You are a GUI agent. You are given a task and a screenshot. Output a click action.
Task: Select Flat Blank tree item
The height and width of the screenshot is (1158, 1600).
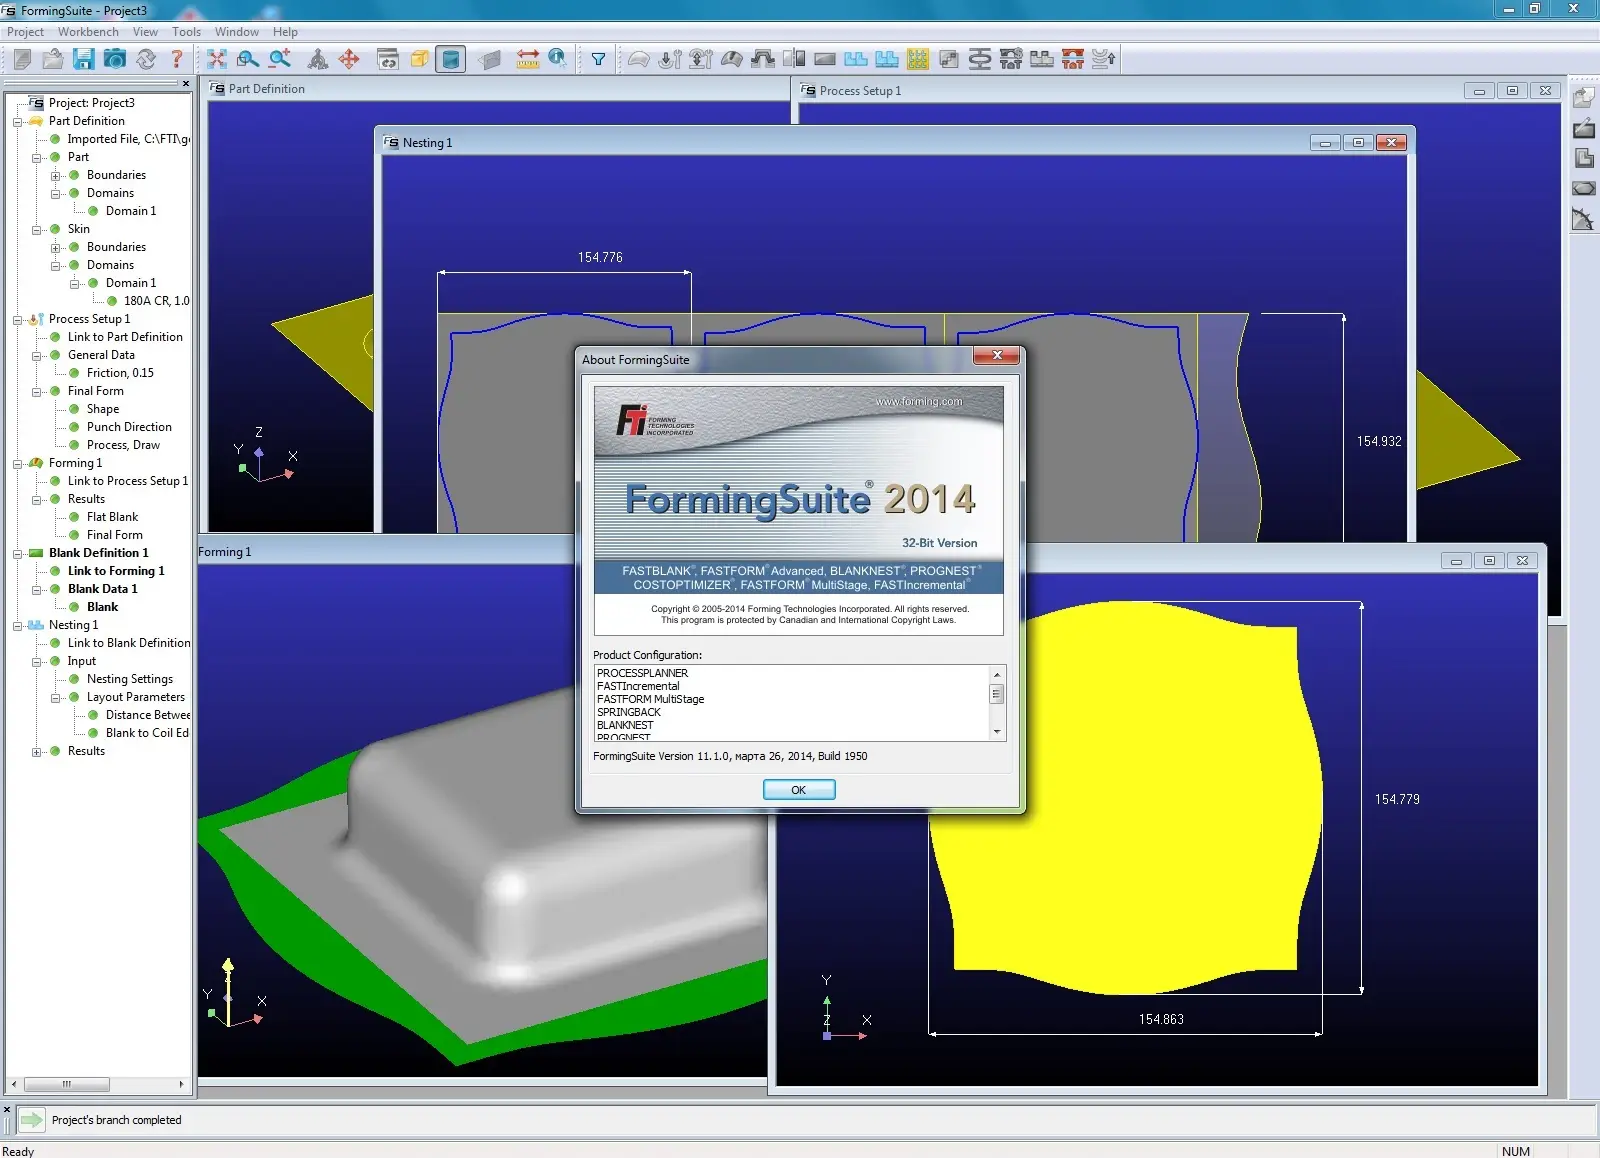point(112,517)
